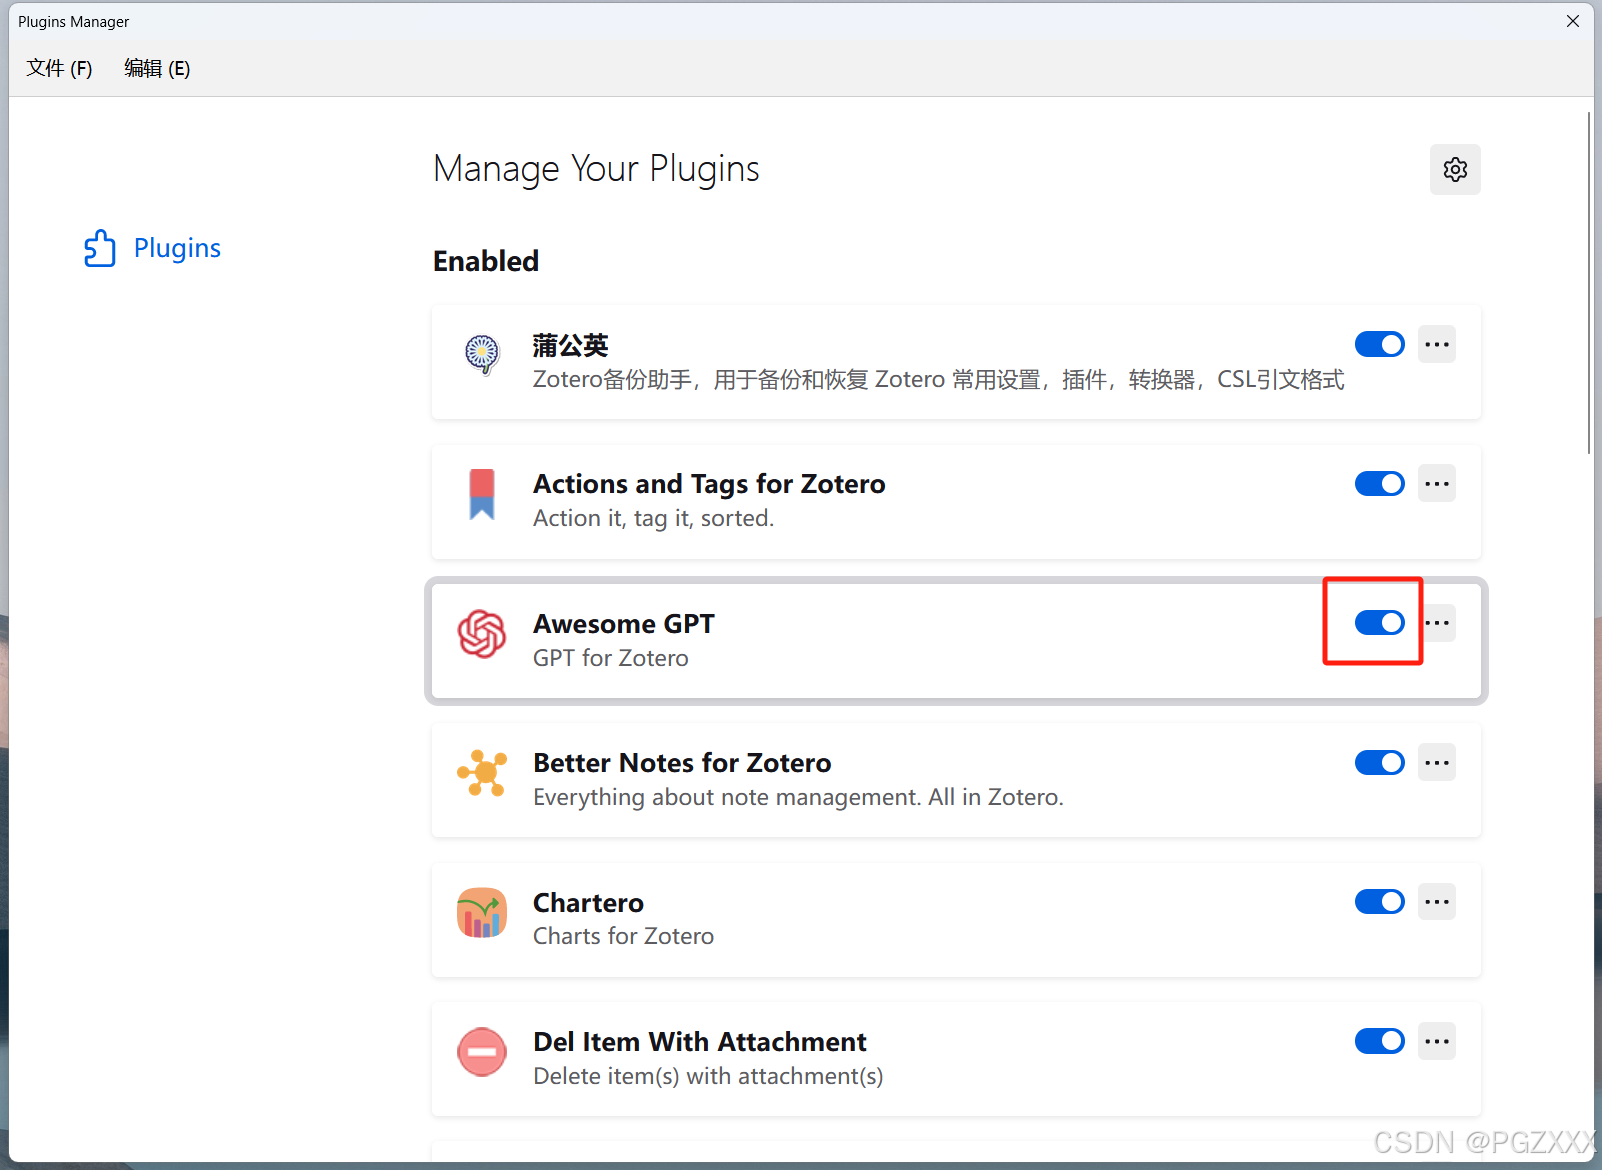Click the Enabled section heading
Viewport: 1602px width, 1170px height.
click(x=486, y=261)
